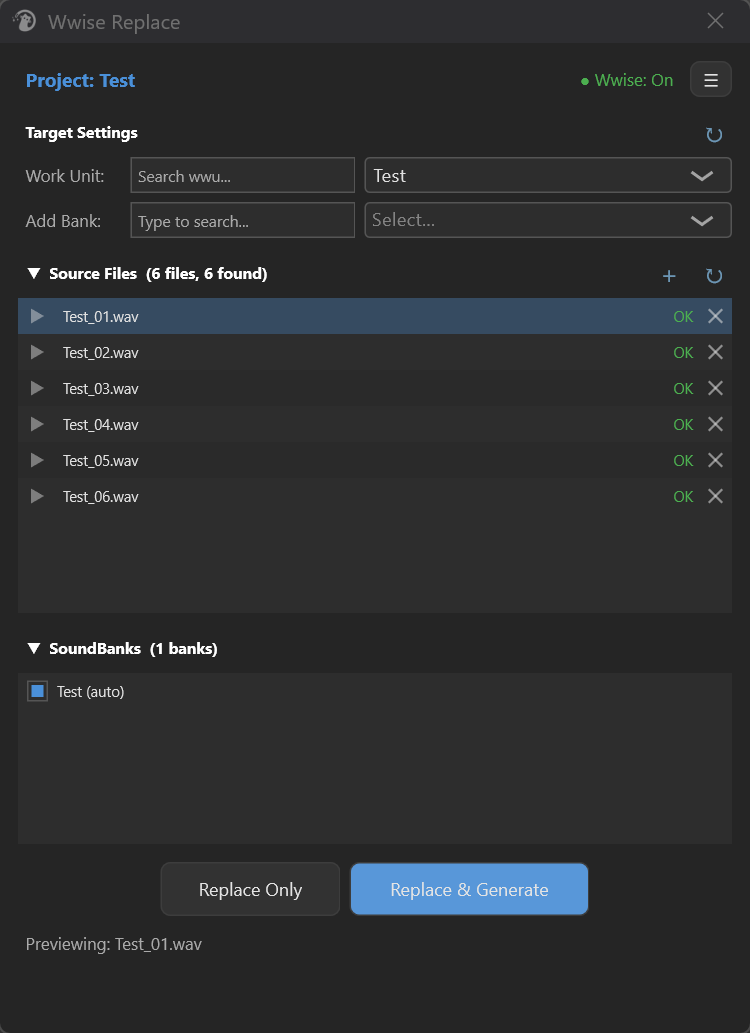Select the Test_06.wav file name
The image size is (750, 1033).
[101, 497]
